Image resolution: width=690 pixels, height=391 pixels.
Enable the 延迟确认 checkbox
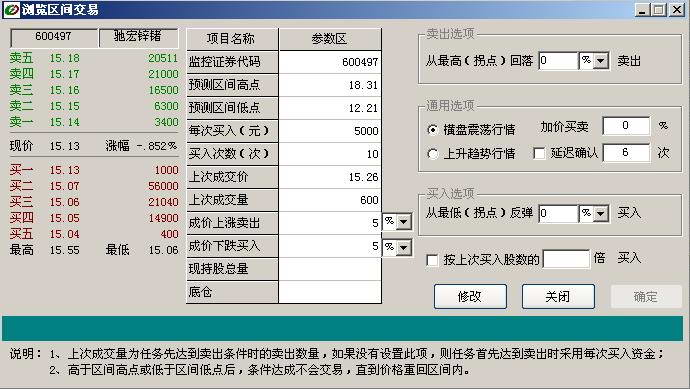click(539, 153)
